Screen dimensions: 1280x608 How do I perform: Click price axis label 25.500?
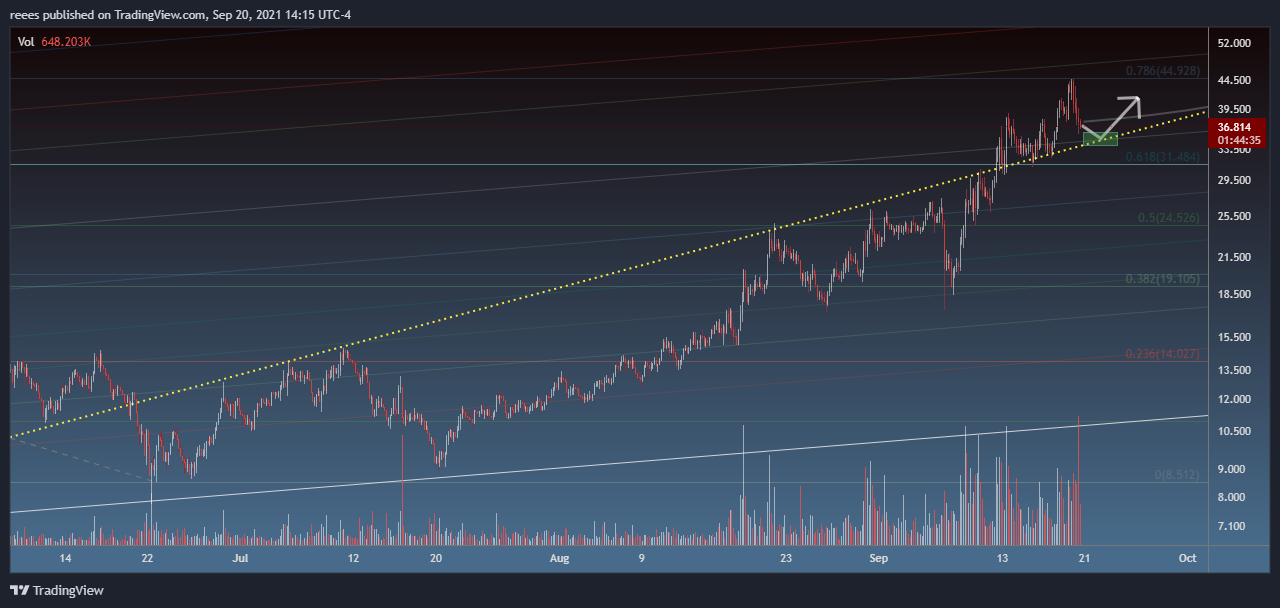pyautogui.click(x=1234, y=217)
